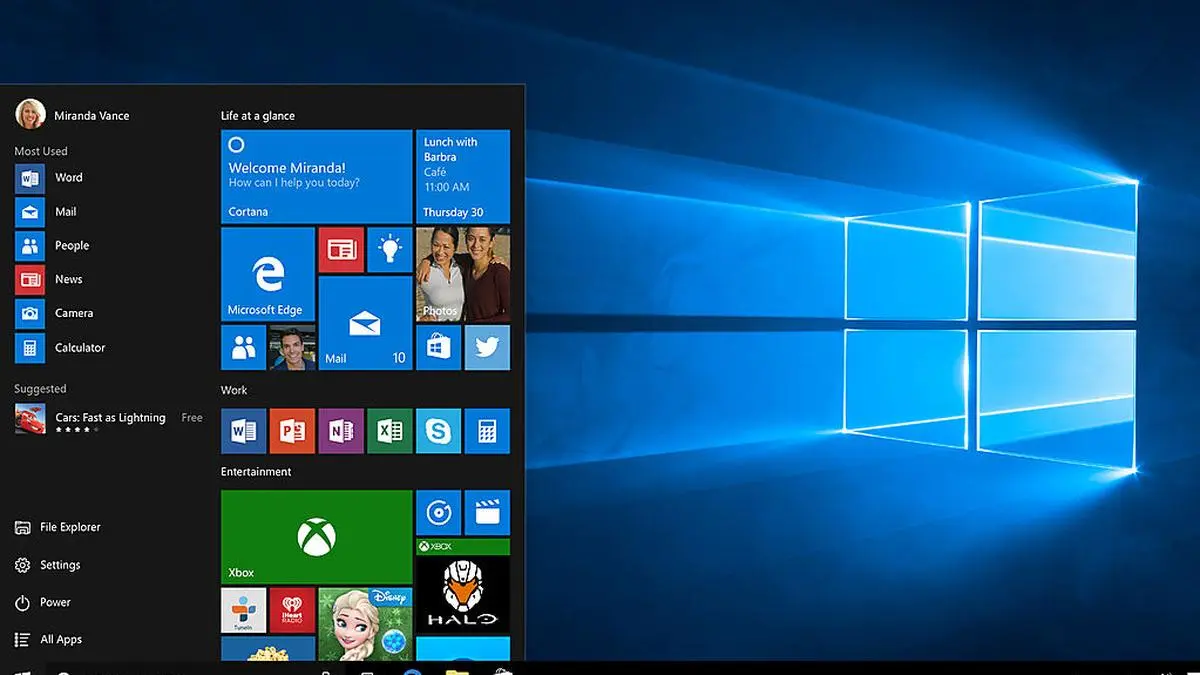This screenshot has height=675, width=1200.
Task: Open Settings from the Start menu
Action: point(60,565)
